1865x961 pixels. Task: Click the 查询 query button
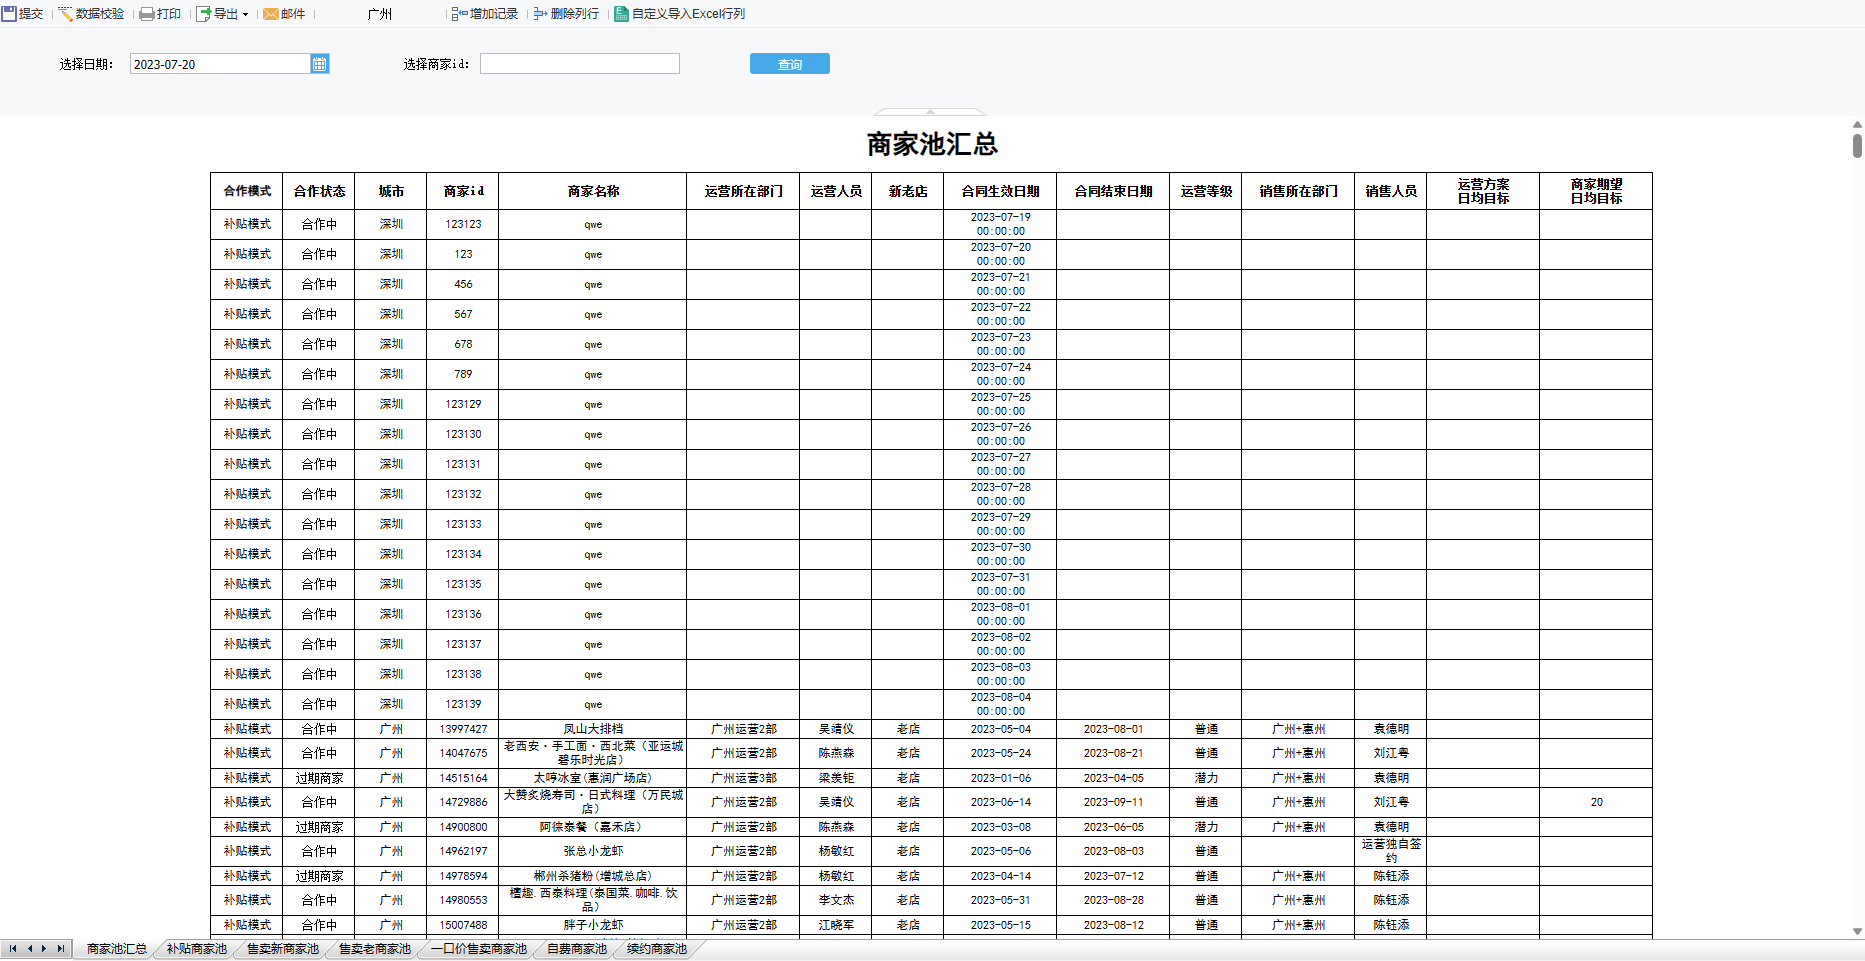[790, 64]
